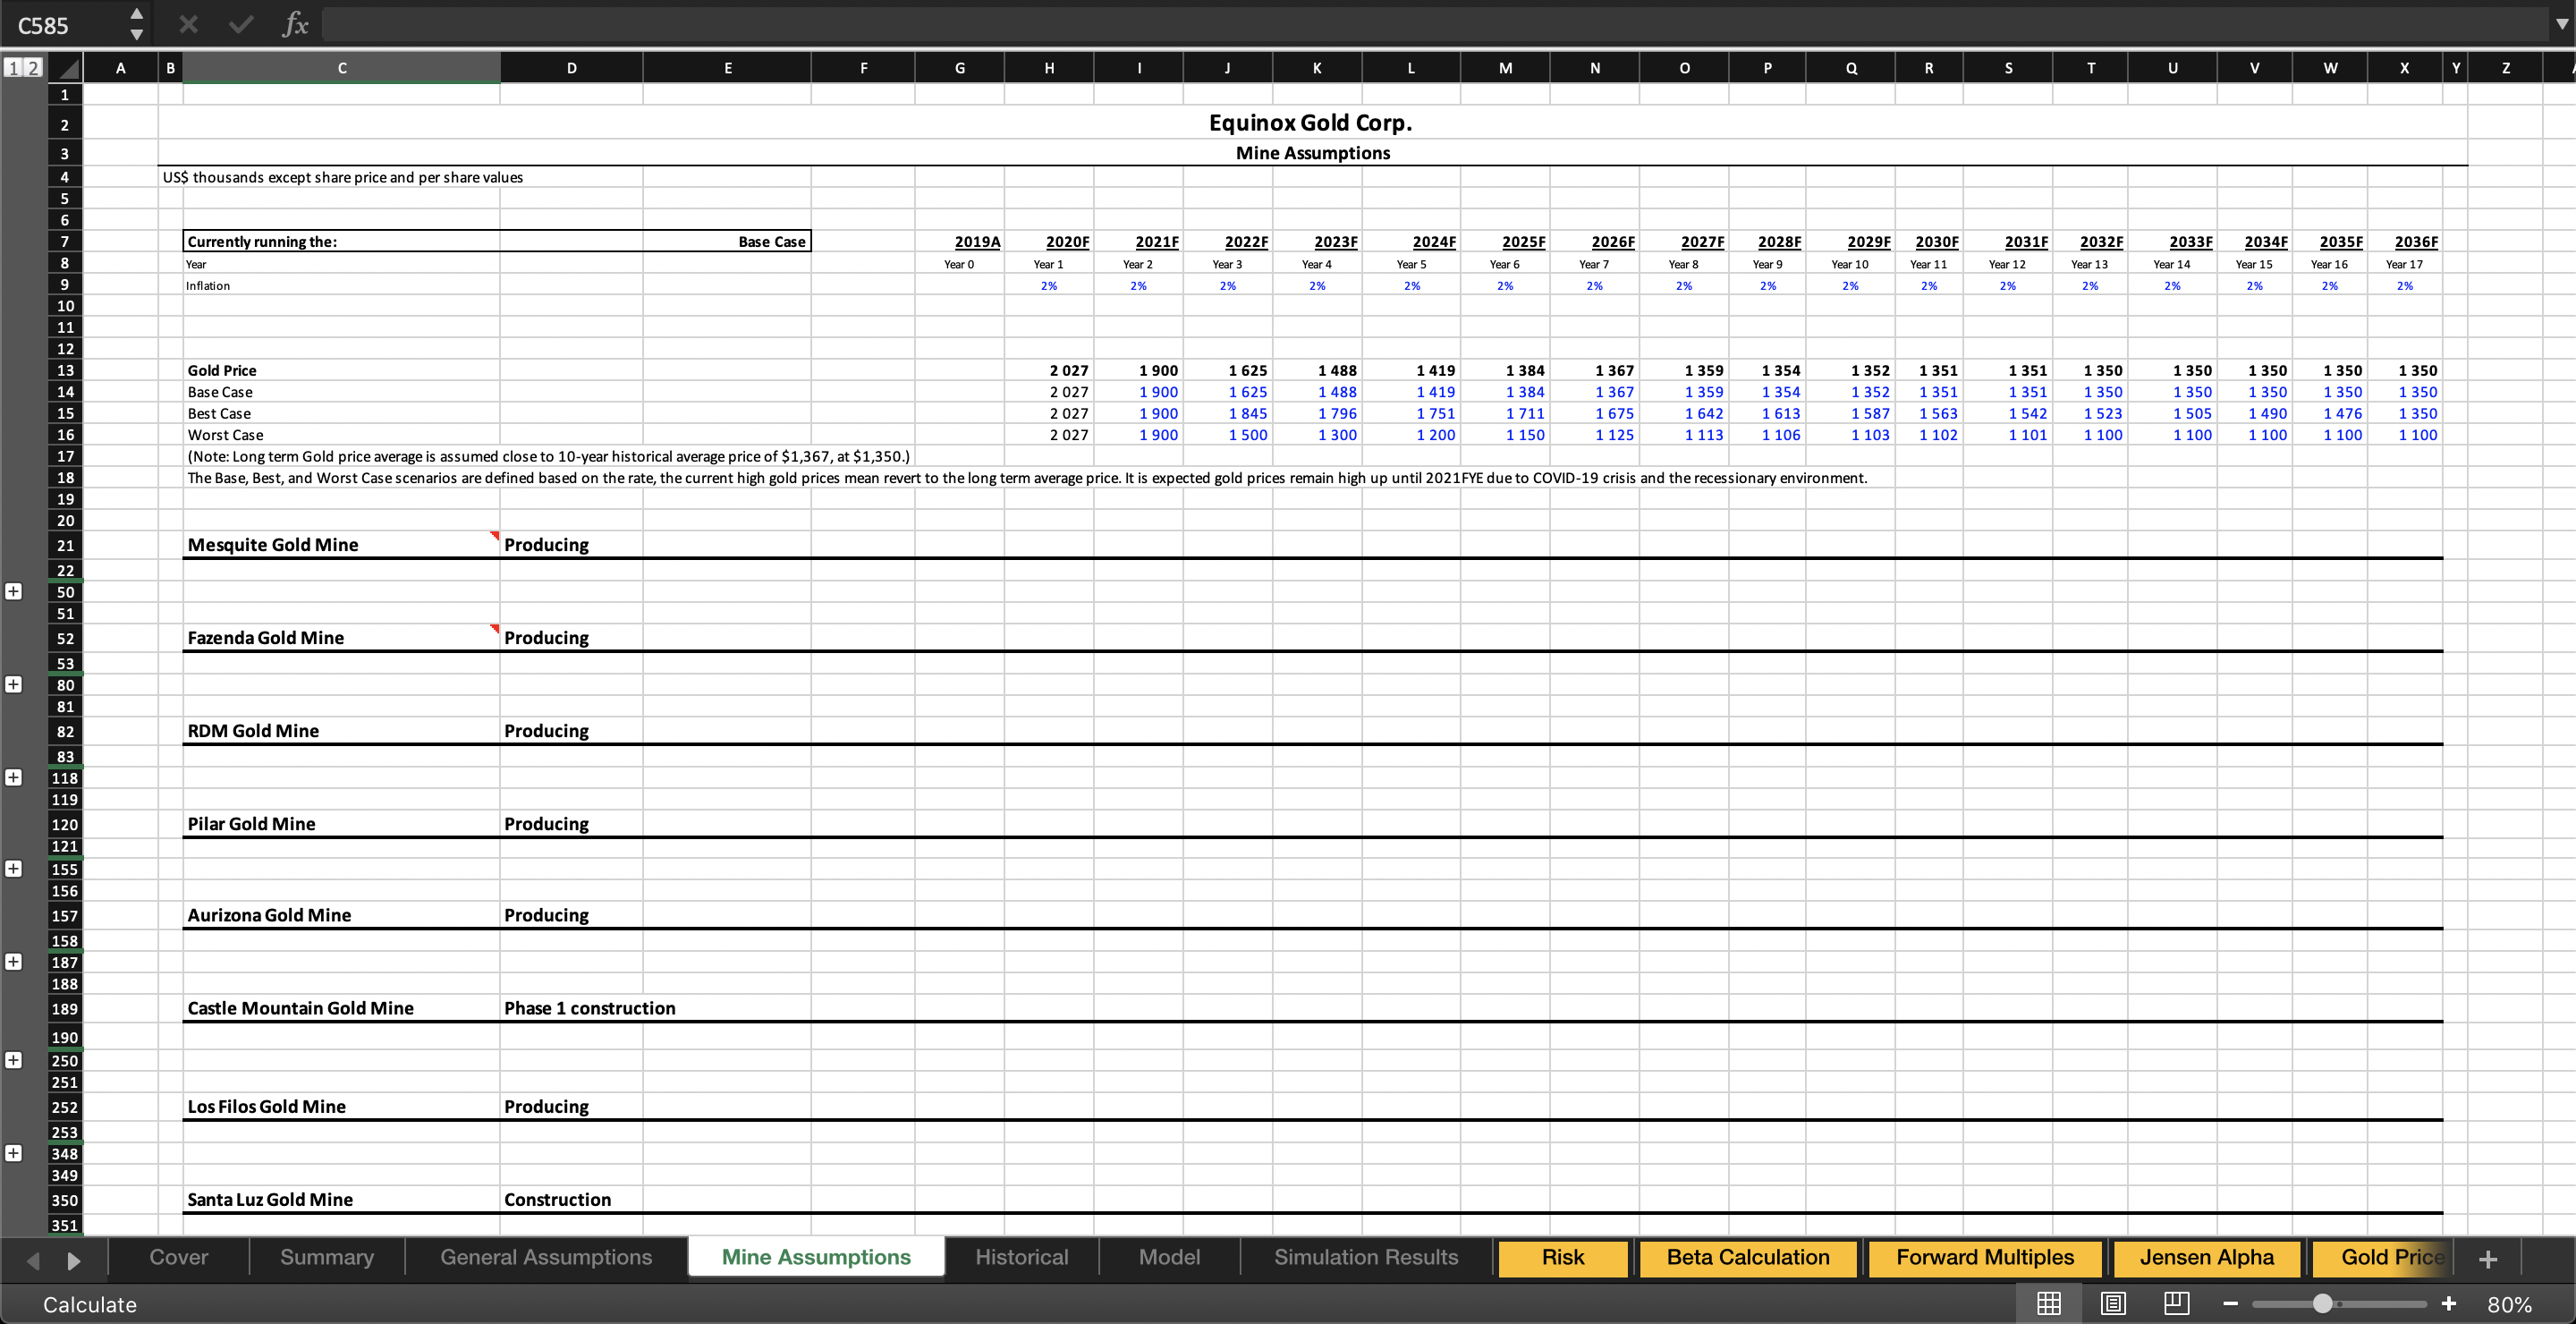Click the Name Box showing C585

[62, 25]
